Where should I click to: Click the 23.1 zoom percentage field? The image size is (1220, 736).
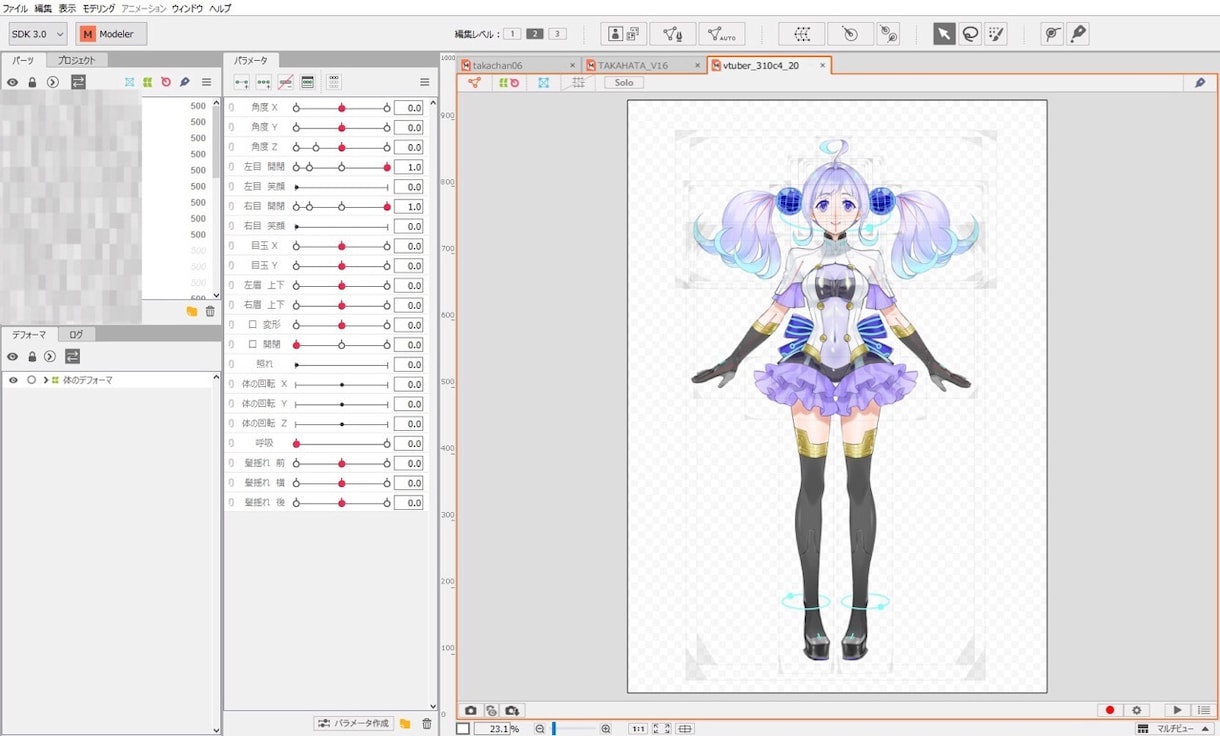491,729
